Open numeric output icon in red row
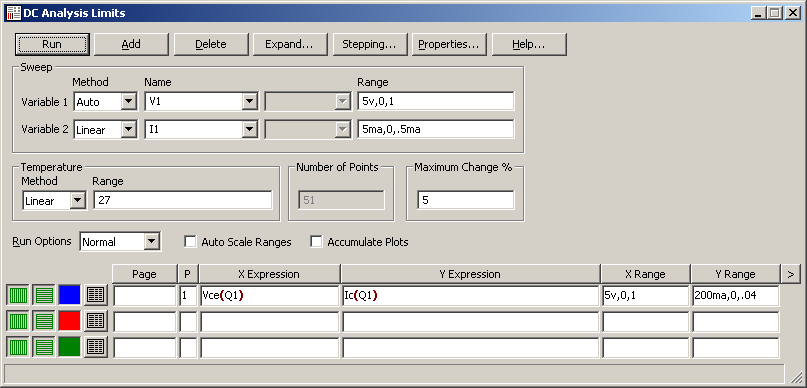The width and height of the screenshot is (807, 388). point(96,321)
